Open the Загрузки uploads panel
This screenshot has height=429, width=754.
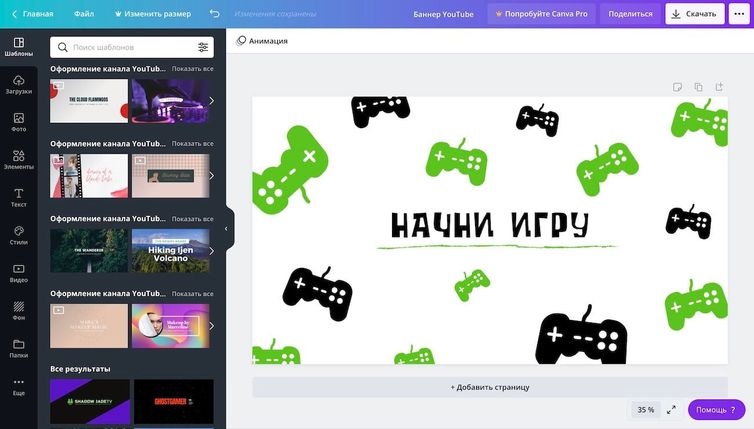pyautogui.click(x=18, y=84)
